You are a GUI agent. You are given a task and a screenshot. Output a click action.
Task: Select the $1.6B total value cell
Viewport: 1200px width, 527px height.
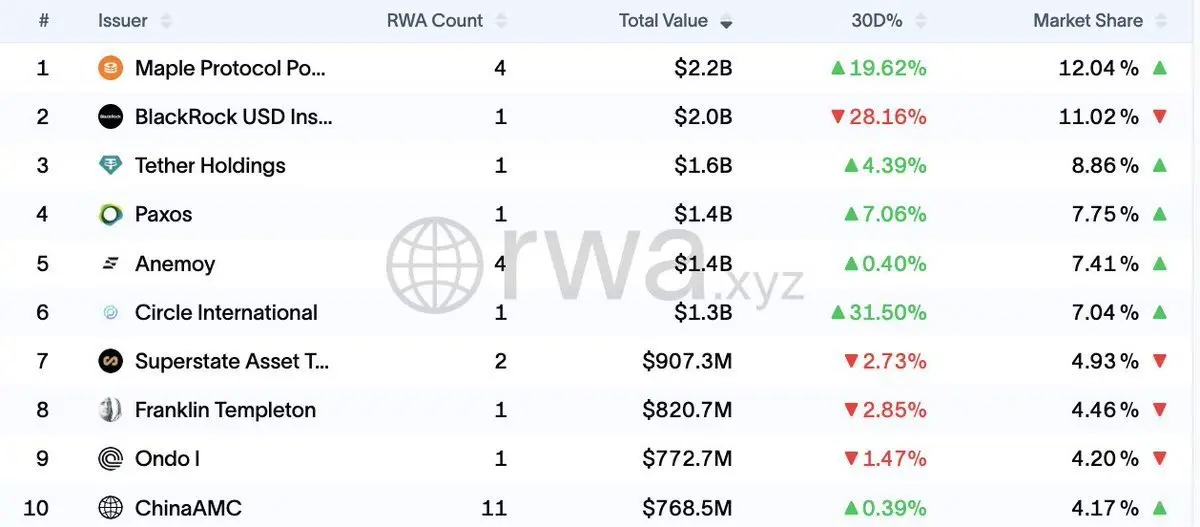point(703,166)
